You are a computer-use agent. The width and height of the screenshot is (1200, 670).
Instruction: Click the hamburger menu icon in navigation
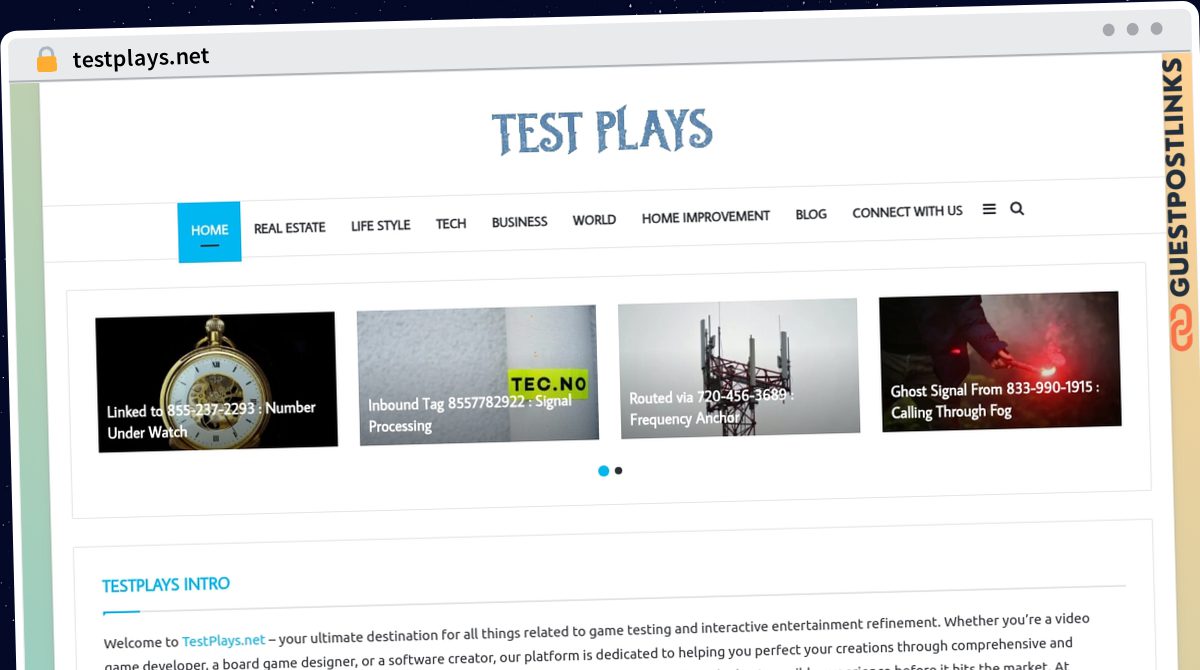coord(989,209)
